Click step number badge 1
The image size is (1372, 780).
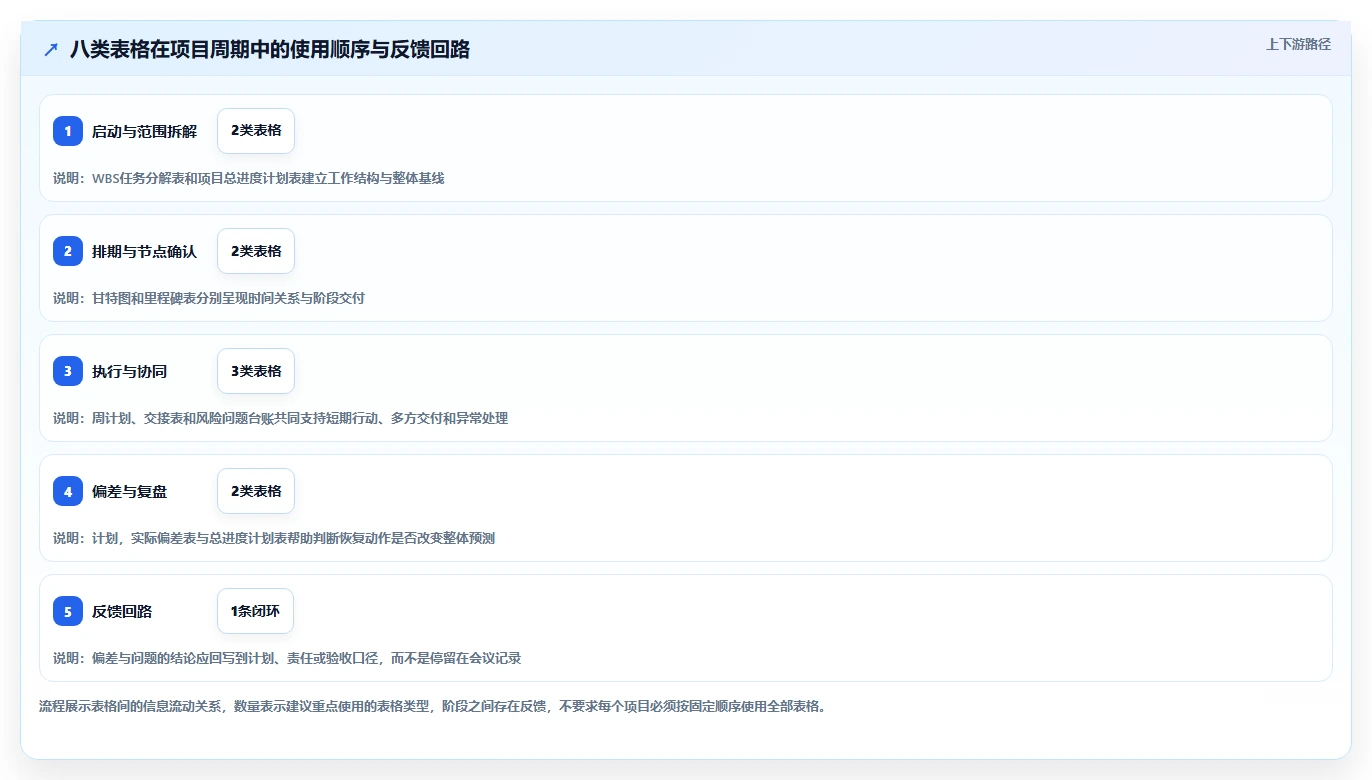pos(68,131)
